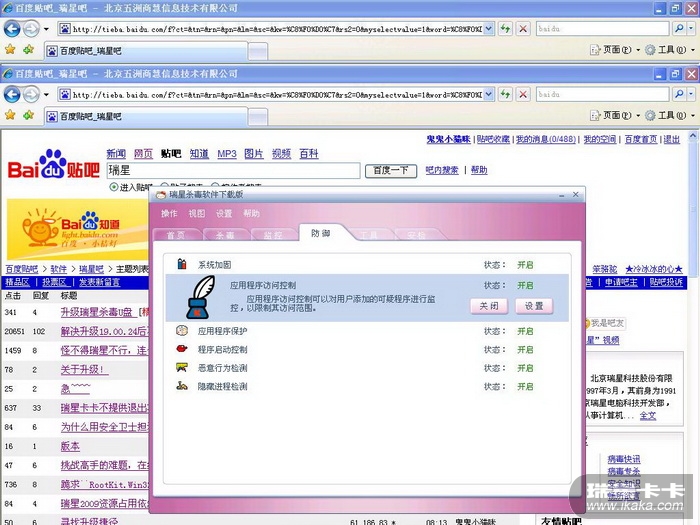The height and width of the screenshot is (525, 700).
Task: Expand address bar dropdown in front IE window
Action: 489,95
